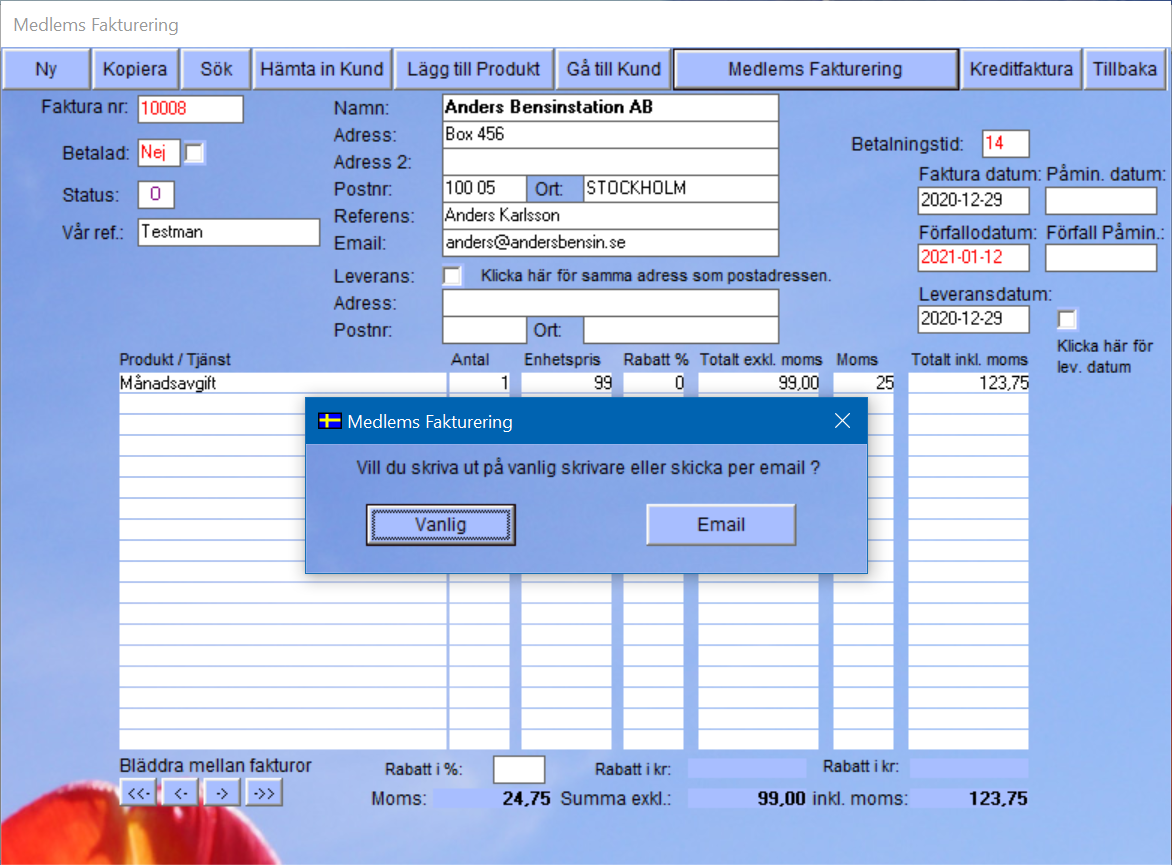Image resolution: width=1172 pixels, height=865 pixels.
Task: Click Kopiera in the toolbar
Action: (136, 69)
